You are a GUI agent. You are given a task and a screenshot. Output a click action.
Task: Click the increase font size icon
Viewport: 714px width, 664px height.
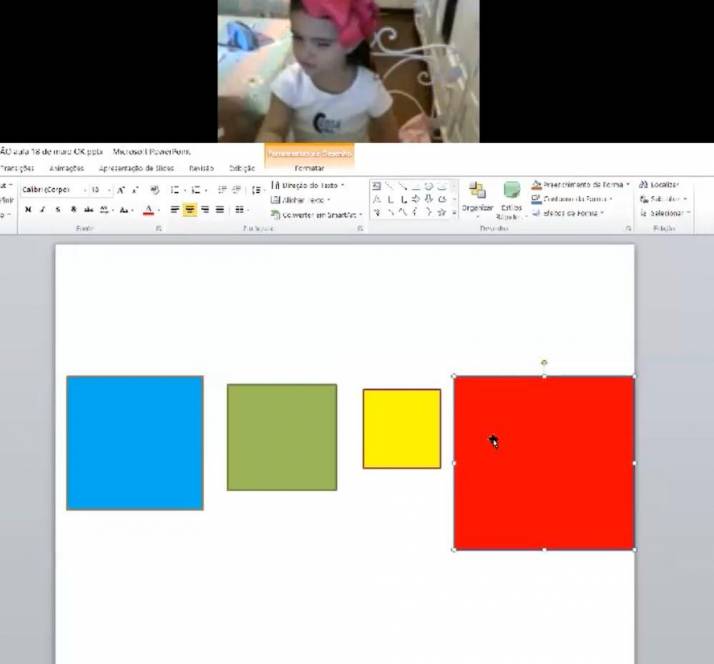click(x=120, y=190)
